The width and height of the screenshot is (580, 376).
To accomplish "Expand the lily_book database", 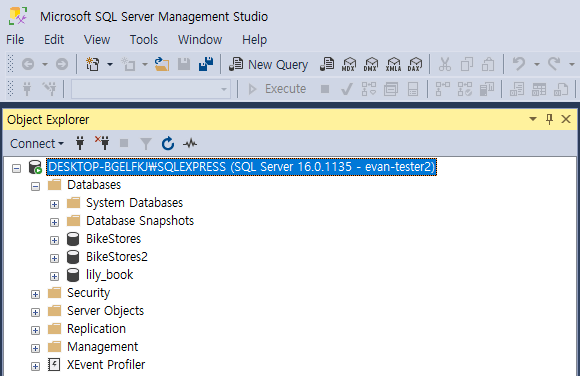I will tap(54, 276).
